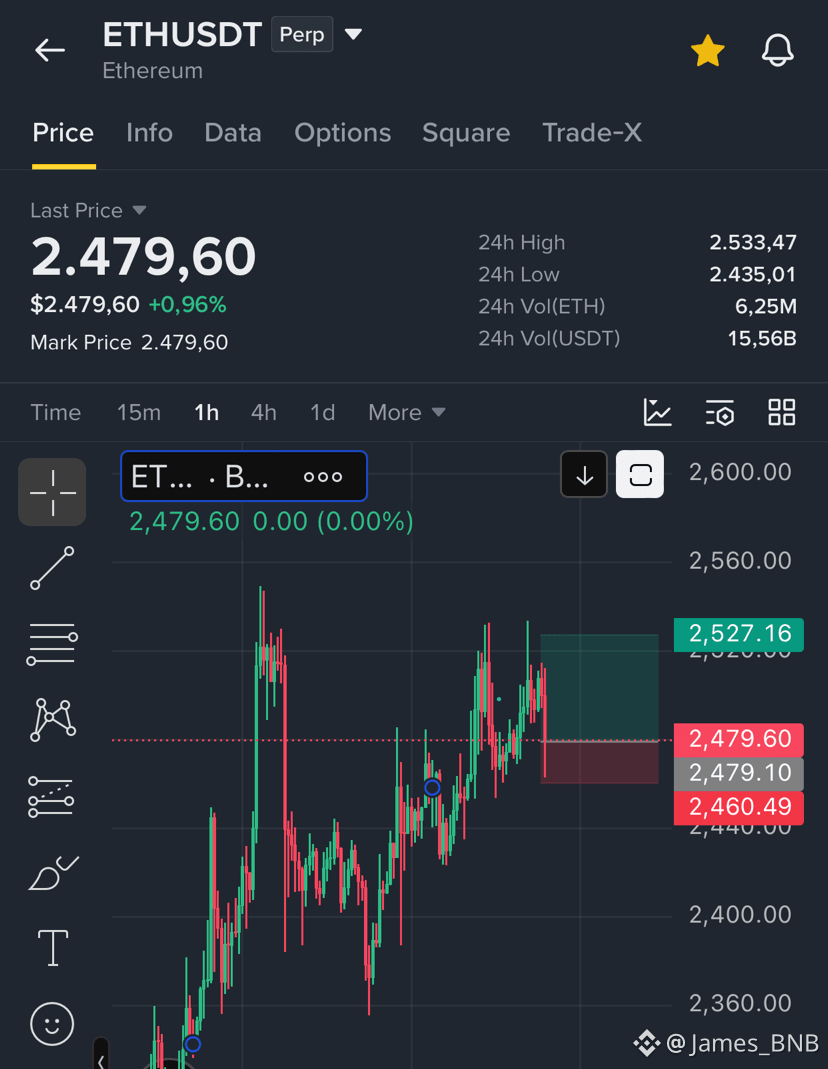Select the 1h interval
The image size is (828, 1069).
[x=206, y=412]
